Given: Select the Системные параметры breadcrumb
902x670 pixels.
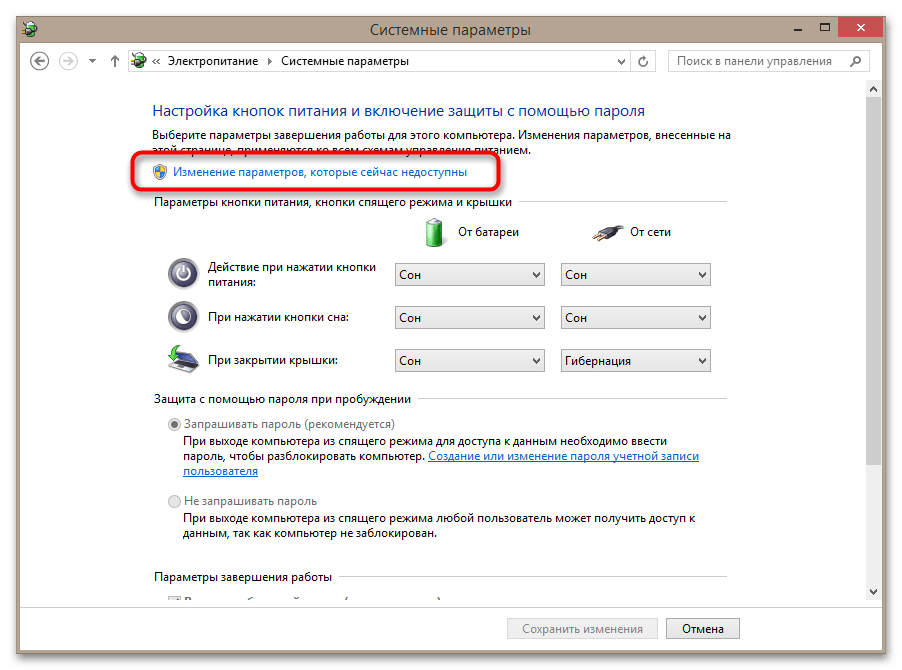Looking at the screenshot, I should click(x=345, y=61).
